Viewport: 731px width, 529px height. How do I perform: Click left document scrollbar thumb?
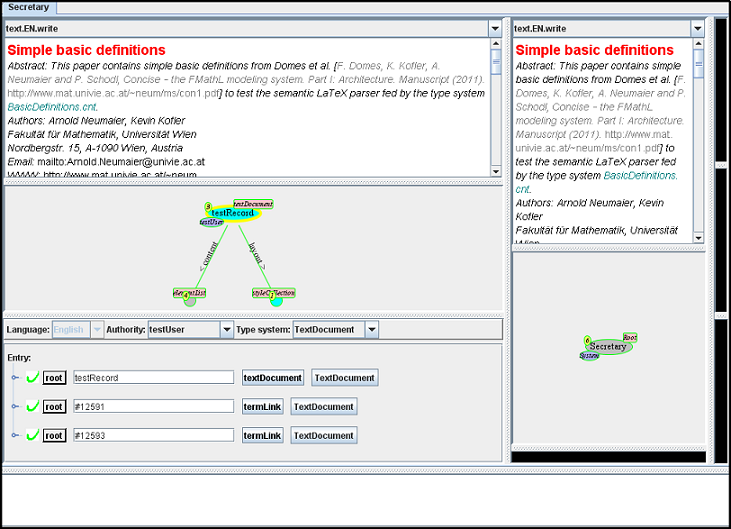coord(496,62)
